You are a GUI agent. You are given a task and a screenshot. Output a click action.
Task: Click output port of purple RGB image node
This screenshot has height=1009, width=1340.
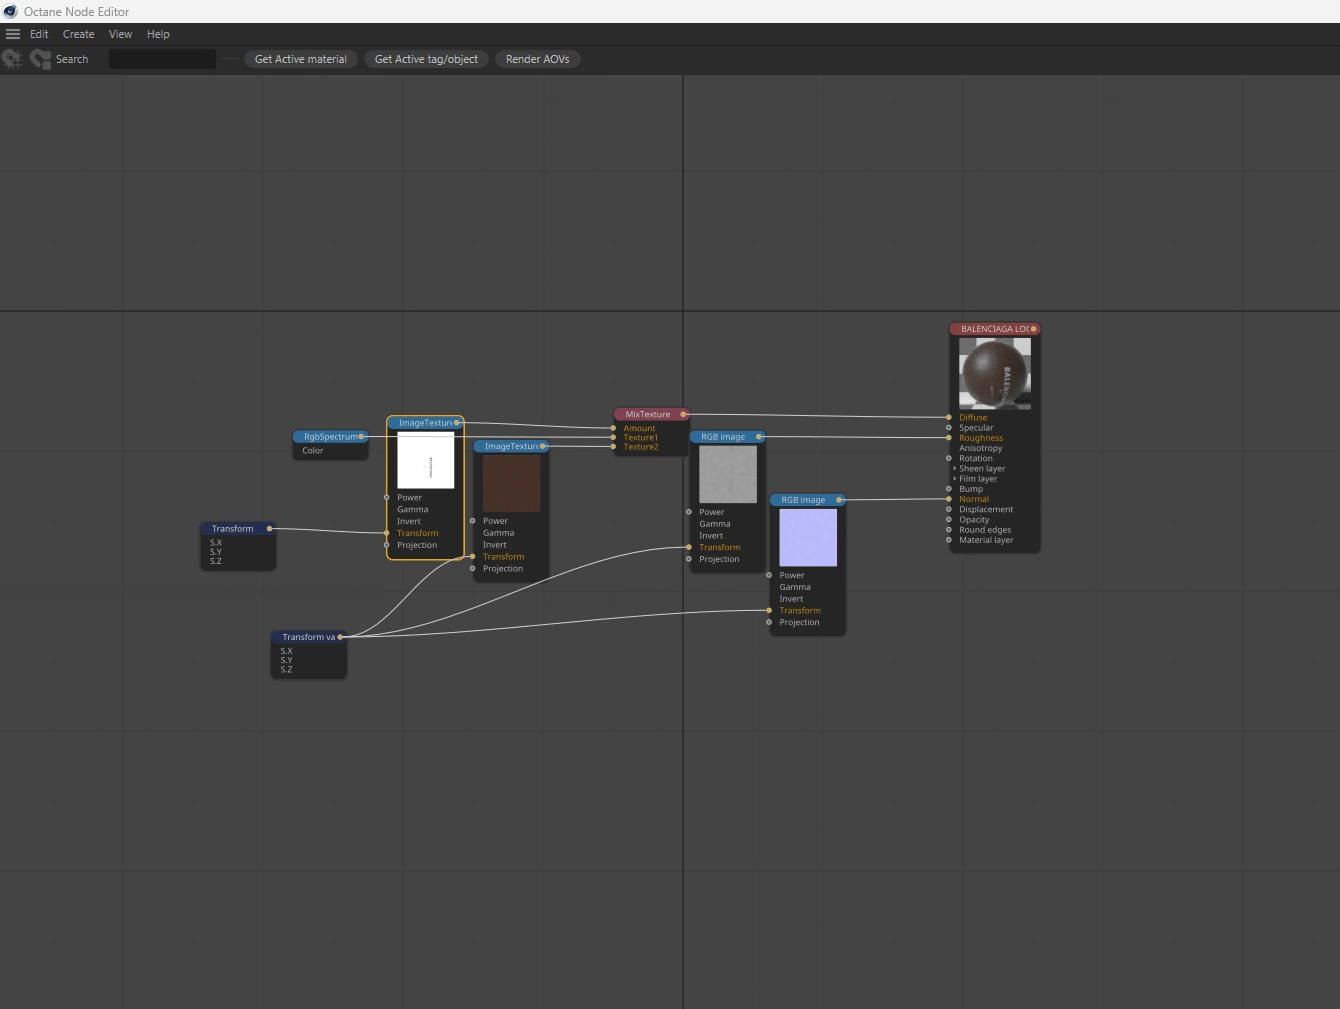coord(839,500)
